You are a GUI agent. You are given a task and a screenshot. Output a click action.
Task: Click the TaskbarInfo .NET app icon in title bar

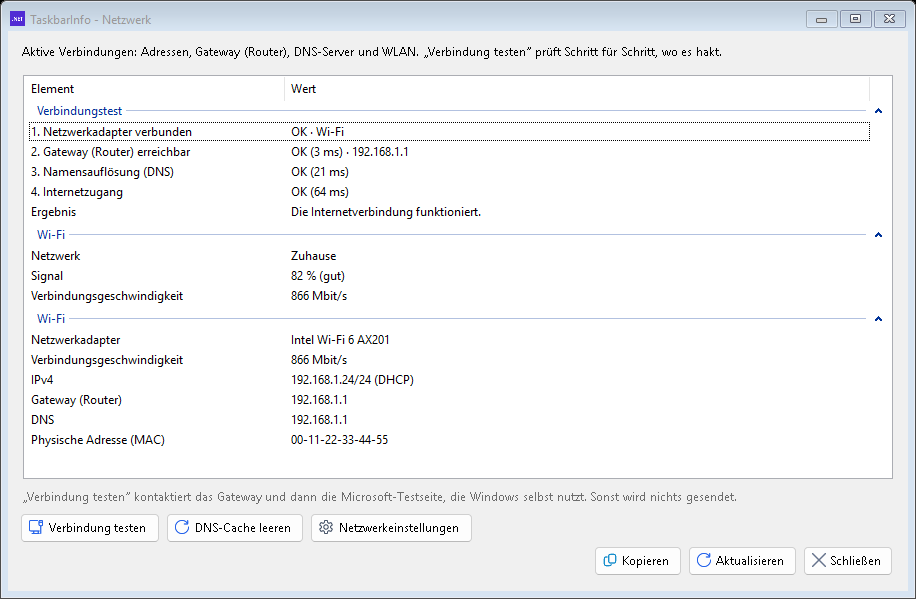coord(18,19)
